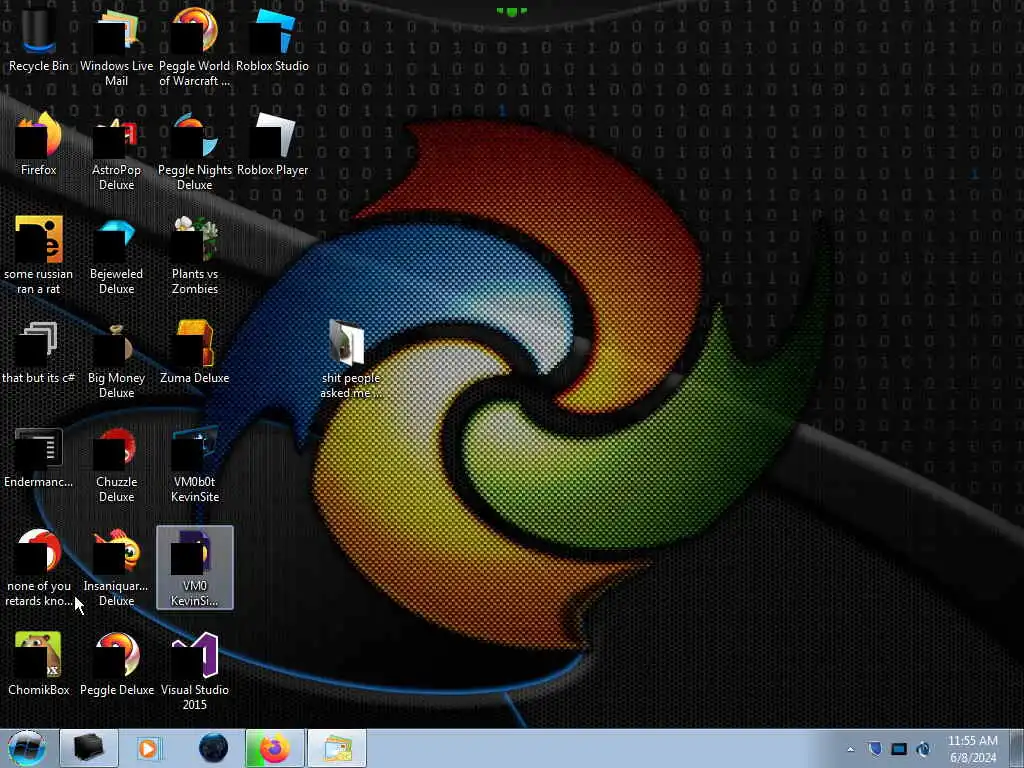This screenshot has width=1024, height=768.
Task: Open the Windows Start menu orb
Action: 27,748
